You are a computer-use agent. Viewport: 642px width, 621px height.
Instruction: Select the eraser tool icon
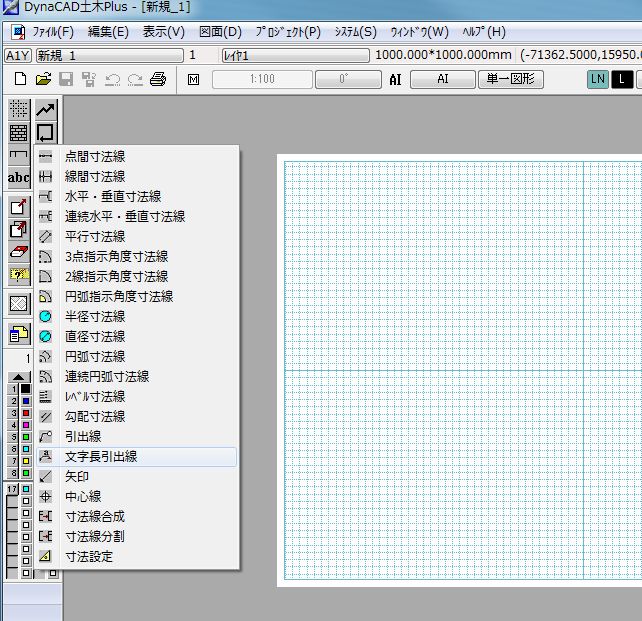tap(18, 252)
